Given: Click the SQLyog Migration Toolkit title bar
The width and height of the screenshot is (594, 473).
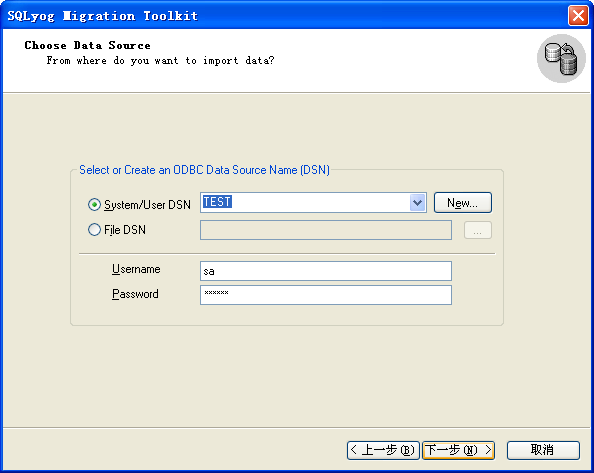Looking at the screenshot, I should click(284, 16).
